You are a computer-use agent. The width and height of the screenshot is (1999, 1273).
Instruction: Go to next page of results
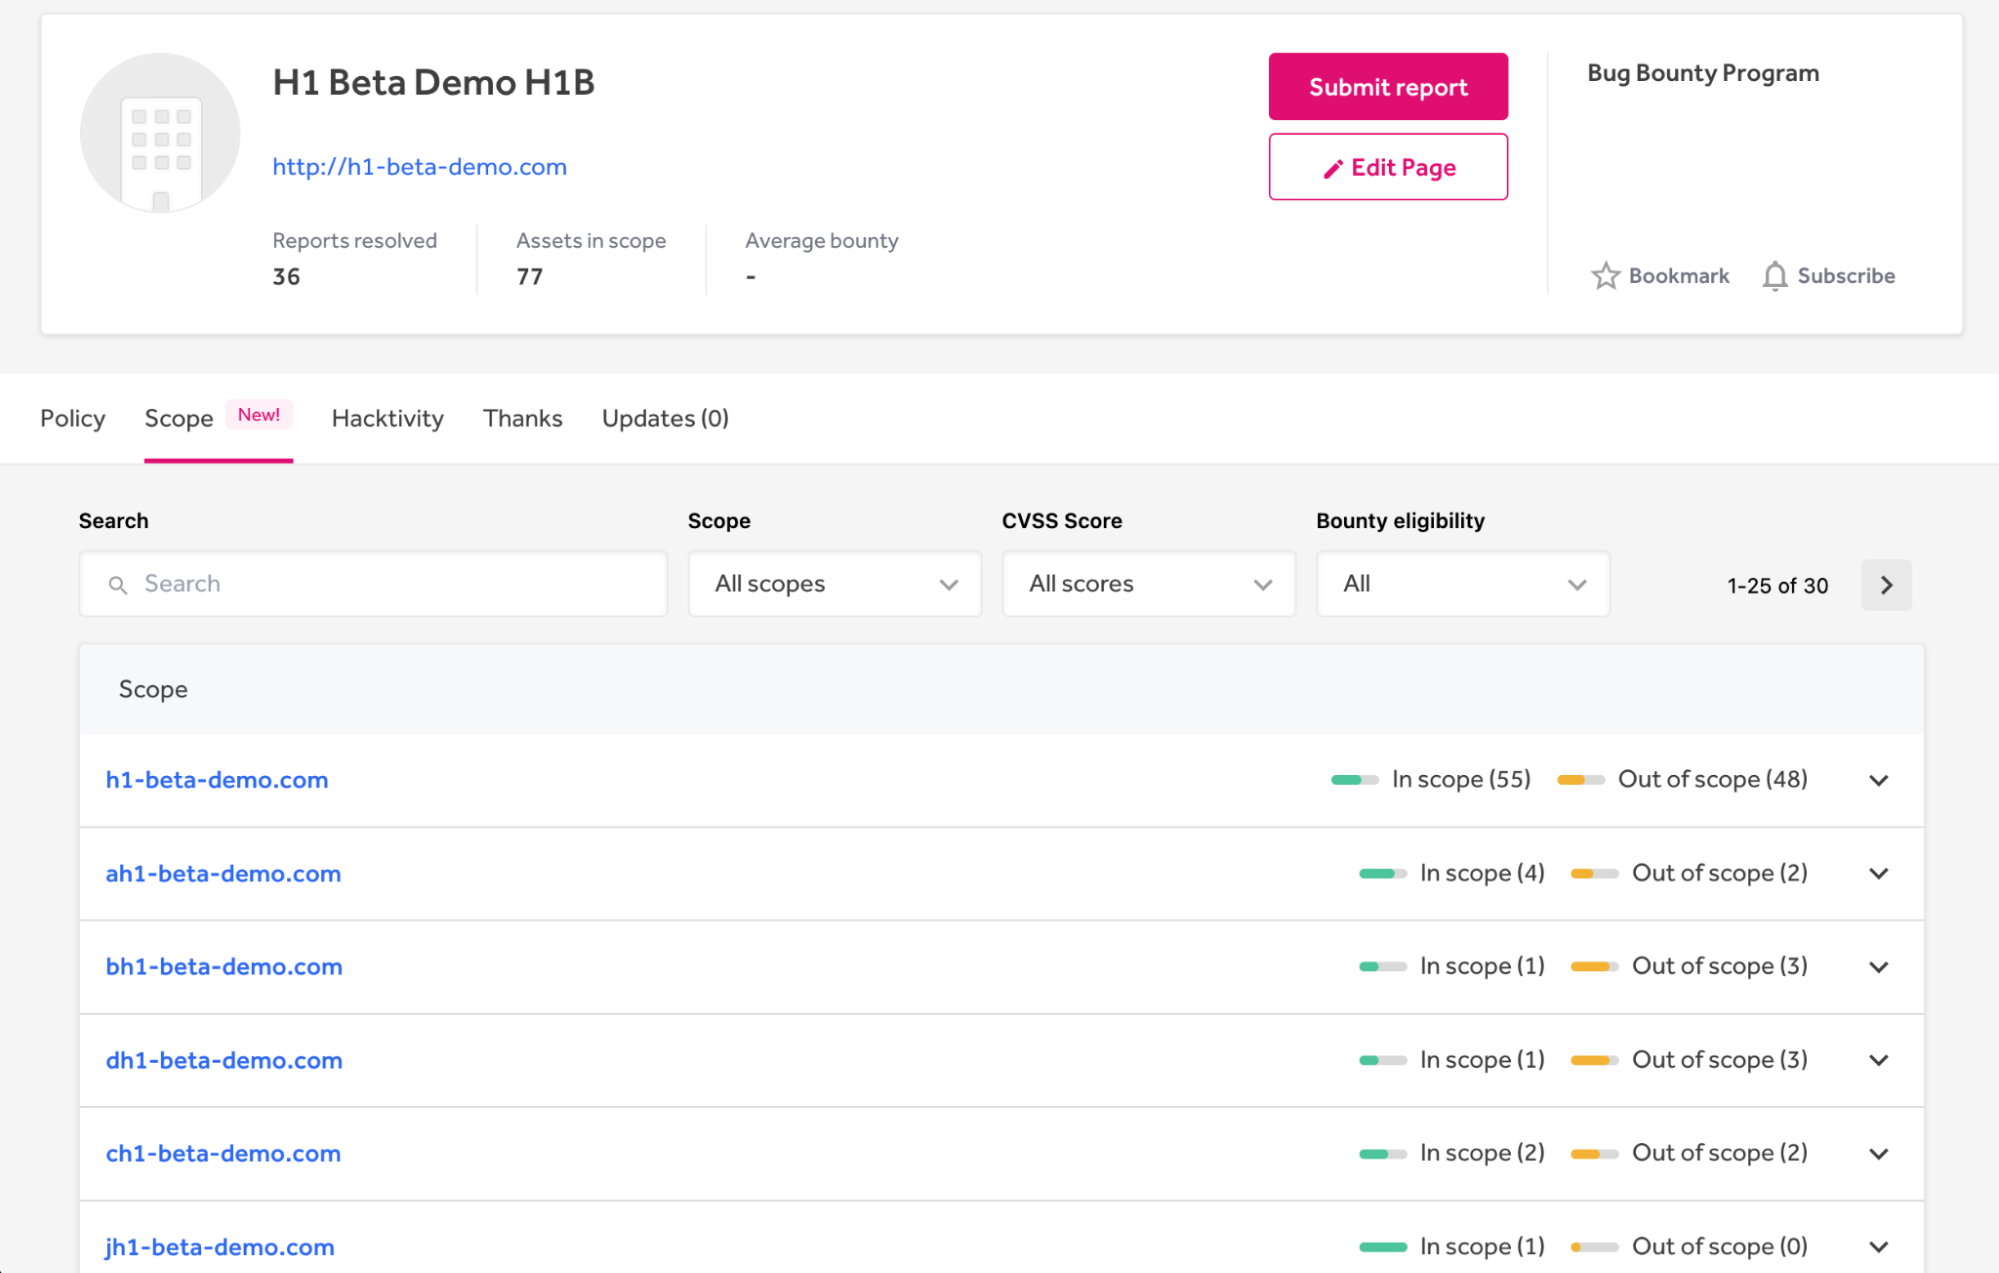coord(1885,585)
